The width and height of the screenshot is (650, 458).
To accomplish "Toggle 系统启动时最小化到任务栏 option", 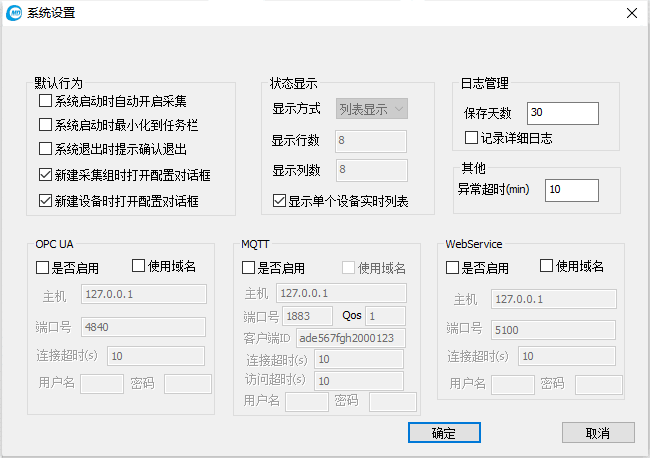I will [x=45, y=125].
